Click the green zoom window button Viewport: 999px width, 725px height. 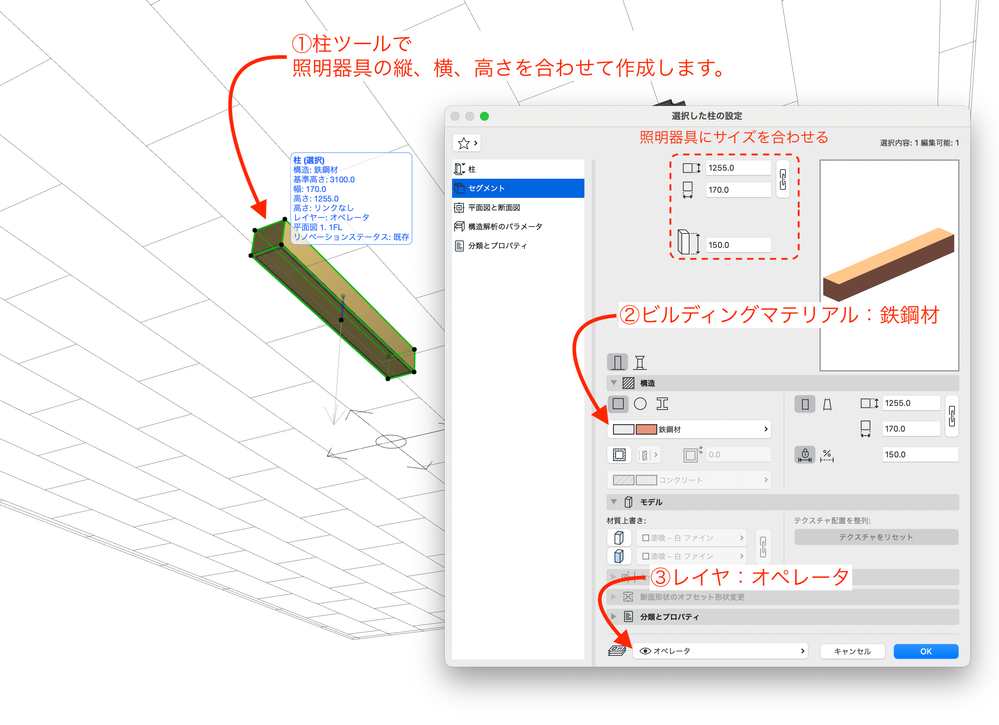coord(484,116)
